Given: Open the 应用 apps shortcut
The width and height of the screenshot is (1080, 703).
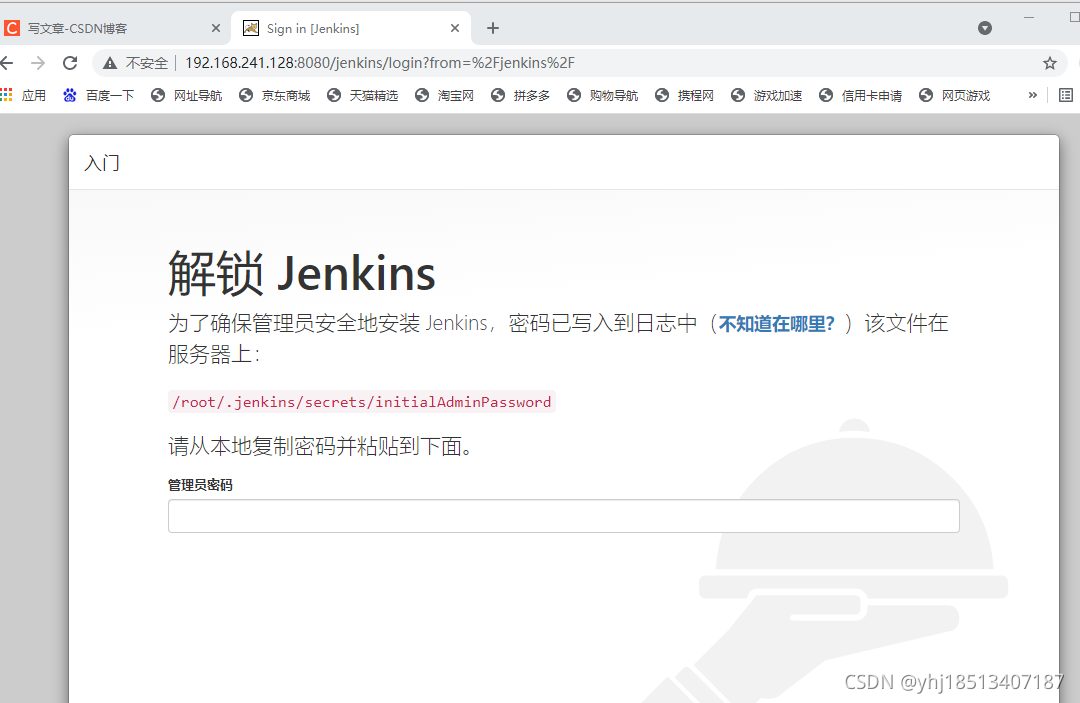Looking at the screenshot, I should (23, 96).
